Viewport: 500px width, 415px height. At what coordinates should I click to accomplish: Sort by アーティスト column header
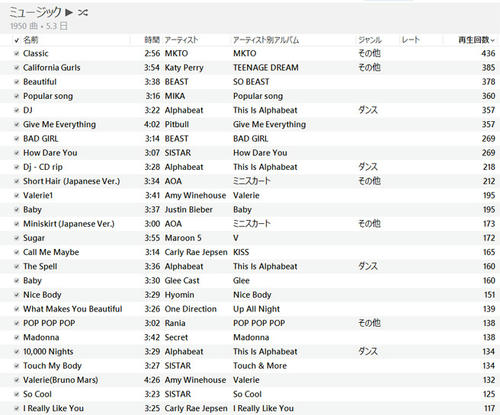point(181,40)
